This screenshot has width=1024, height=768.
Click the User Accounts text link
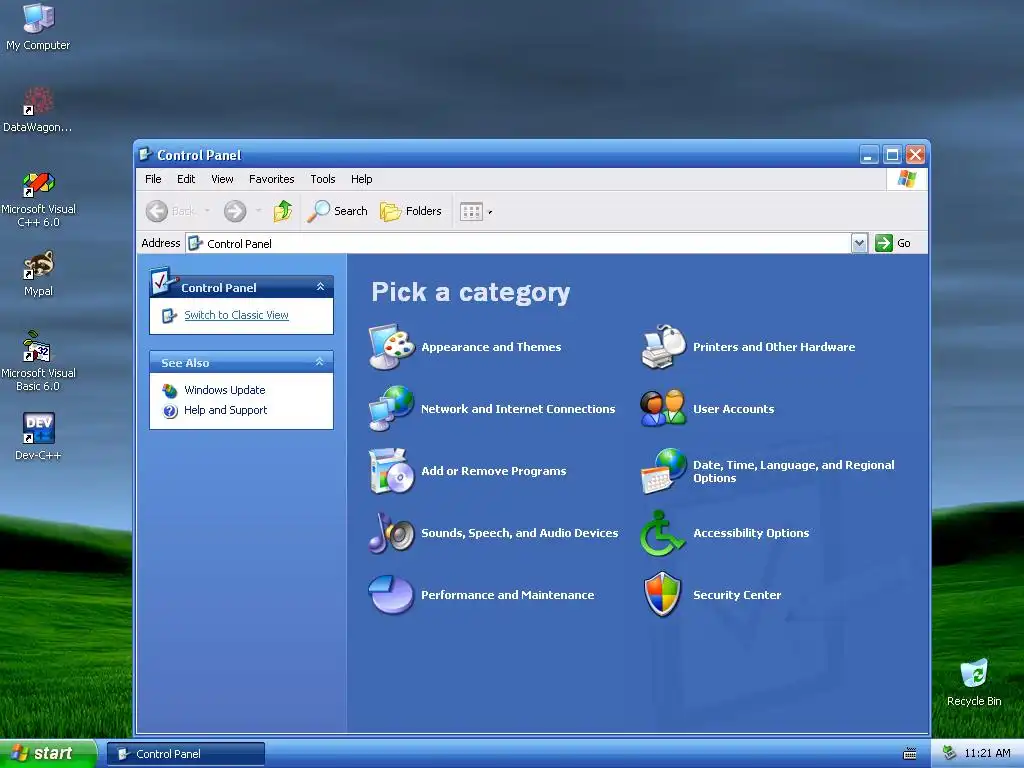pos(733,409)
